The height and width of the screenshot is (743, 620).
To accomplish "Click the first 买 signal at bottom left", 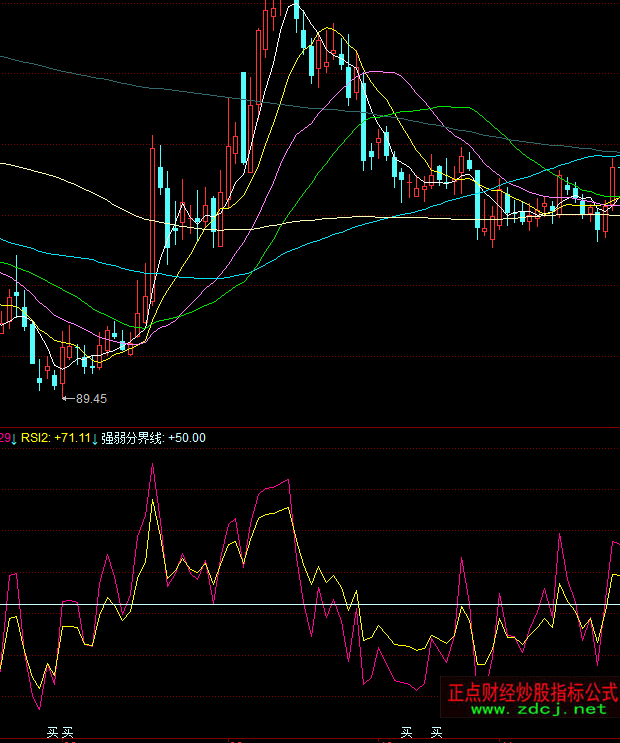I will coord(52,733).
